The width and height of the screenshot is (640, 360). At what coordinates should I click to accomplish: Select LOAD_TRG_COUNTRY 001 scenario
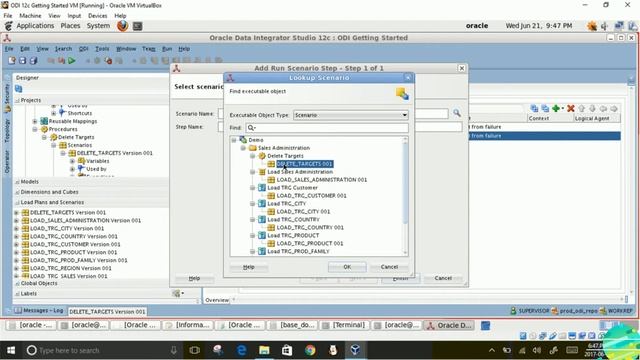[x=310, y=227]
